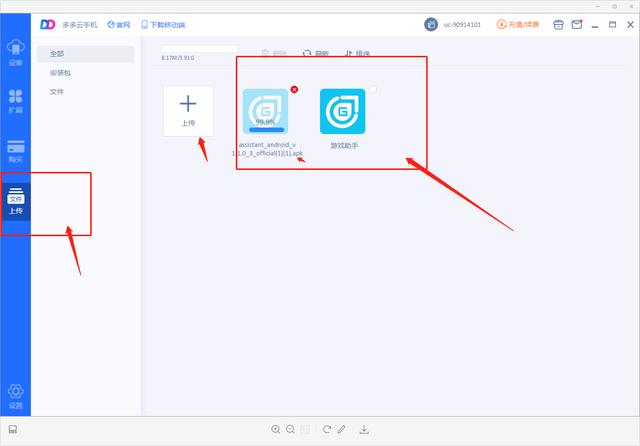Click the user ID text beside the avatar
640x446 pixels.
(462, 25)
